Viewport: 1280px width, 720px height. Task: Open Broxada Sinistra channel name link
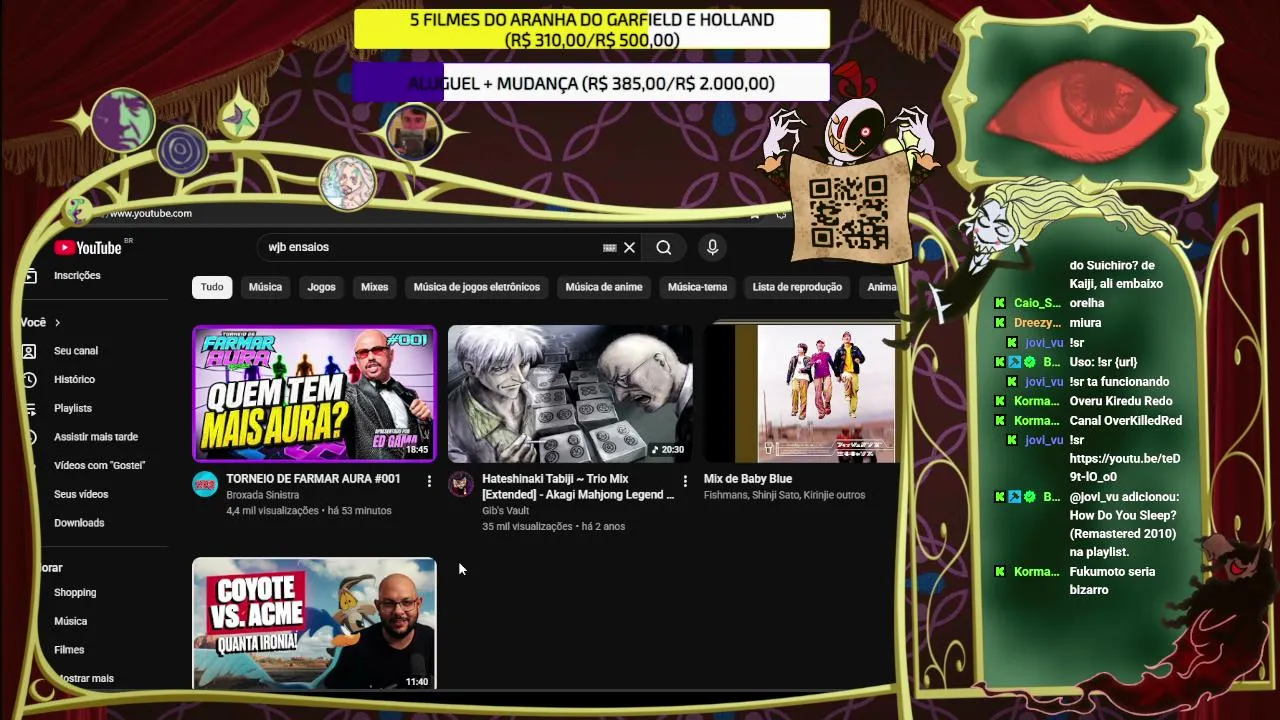tap(262, 495)
